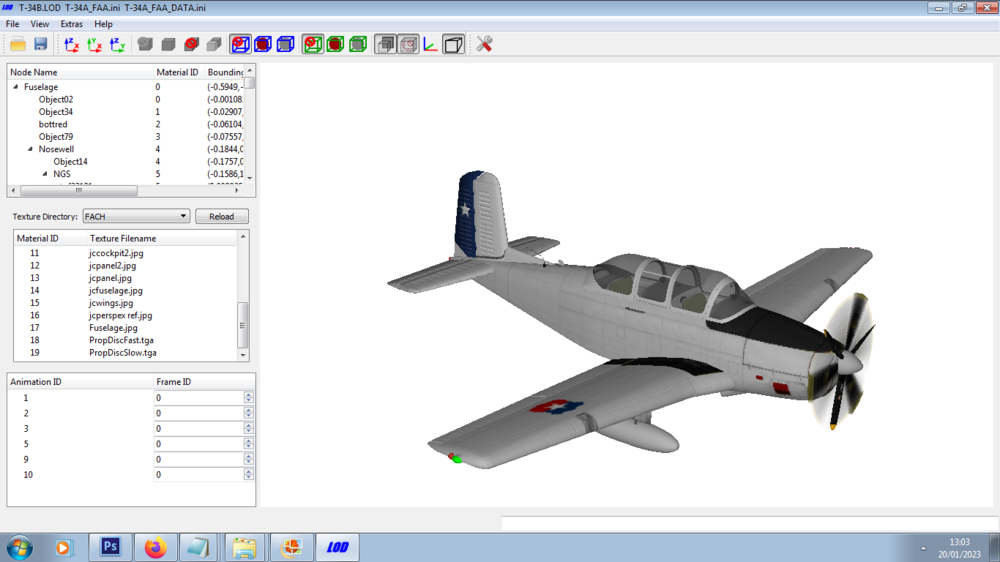Open the Texture Directory FACH dropdown
Screen dimensions: 1000x562
click(136, 216)
